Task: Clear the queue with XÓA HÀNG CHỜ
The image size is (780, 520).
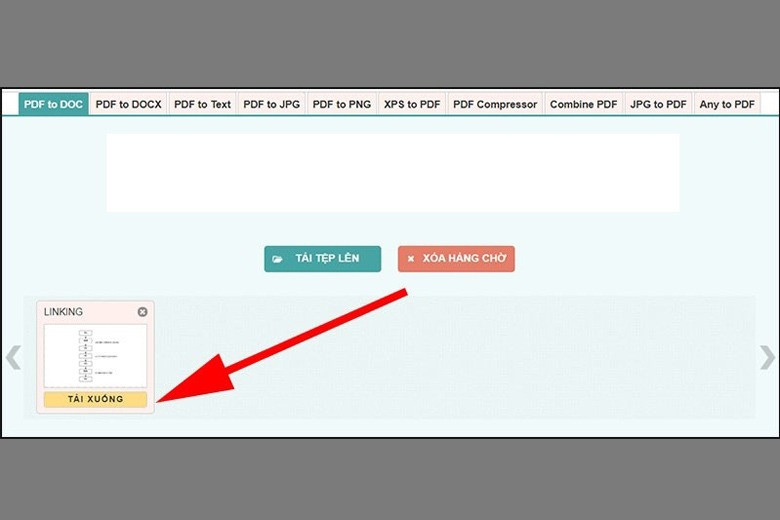Action: point(456,259)
